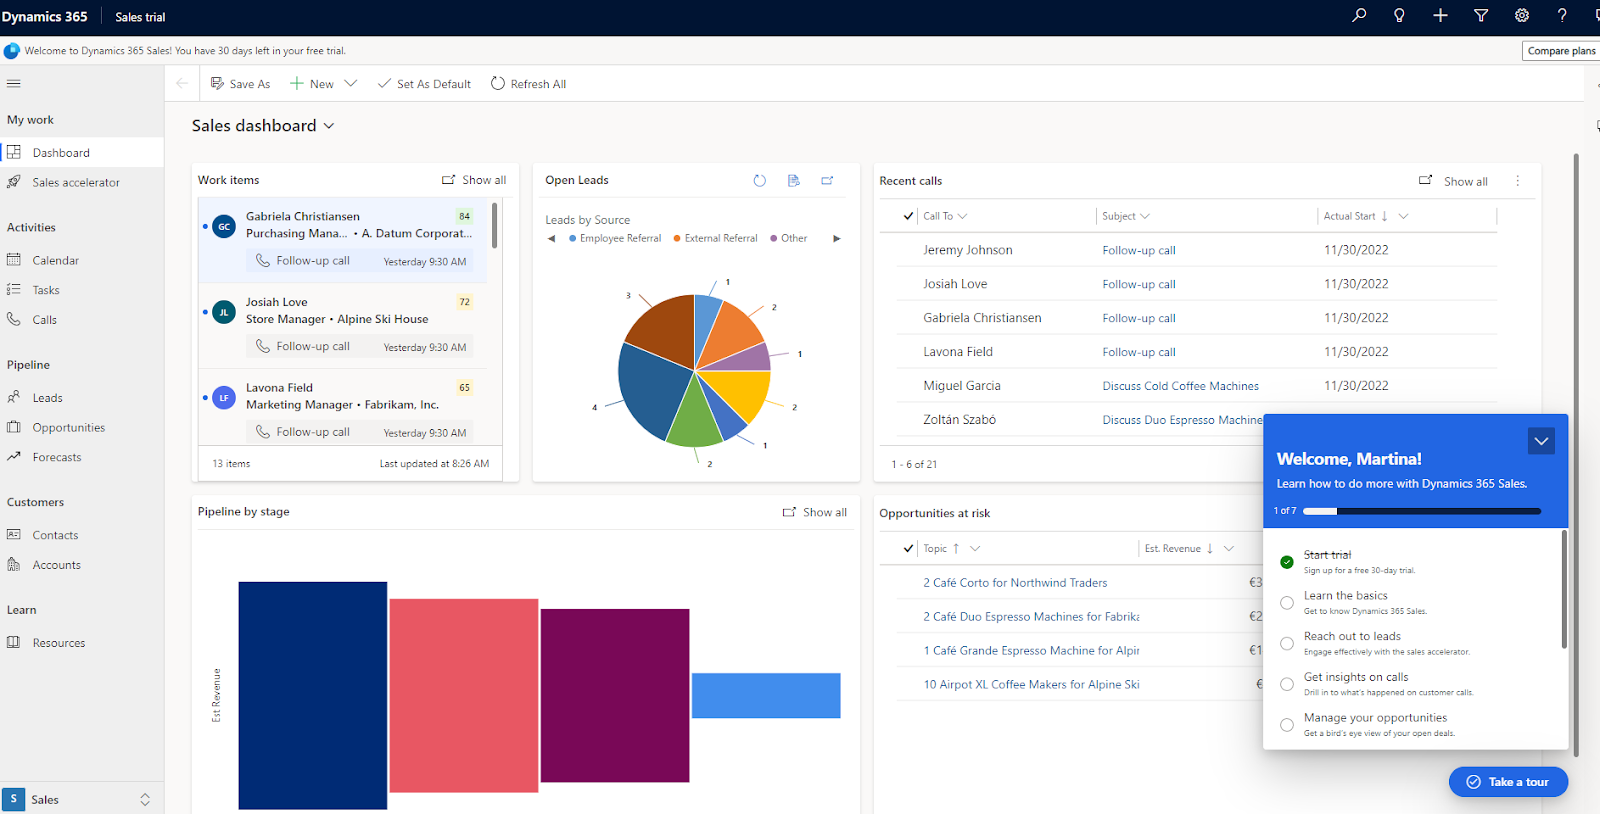Open Recent calls more options ellipsis

point(1517,181)
